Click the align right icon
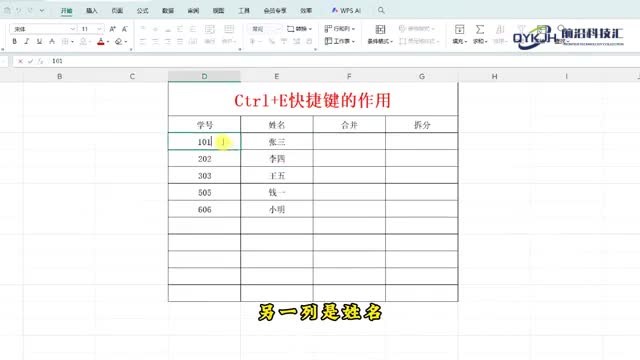Image resolution: width=640 pixels, height=360 pixels. coord(168,41)
